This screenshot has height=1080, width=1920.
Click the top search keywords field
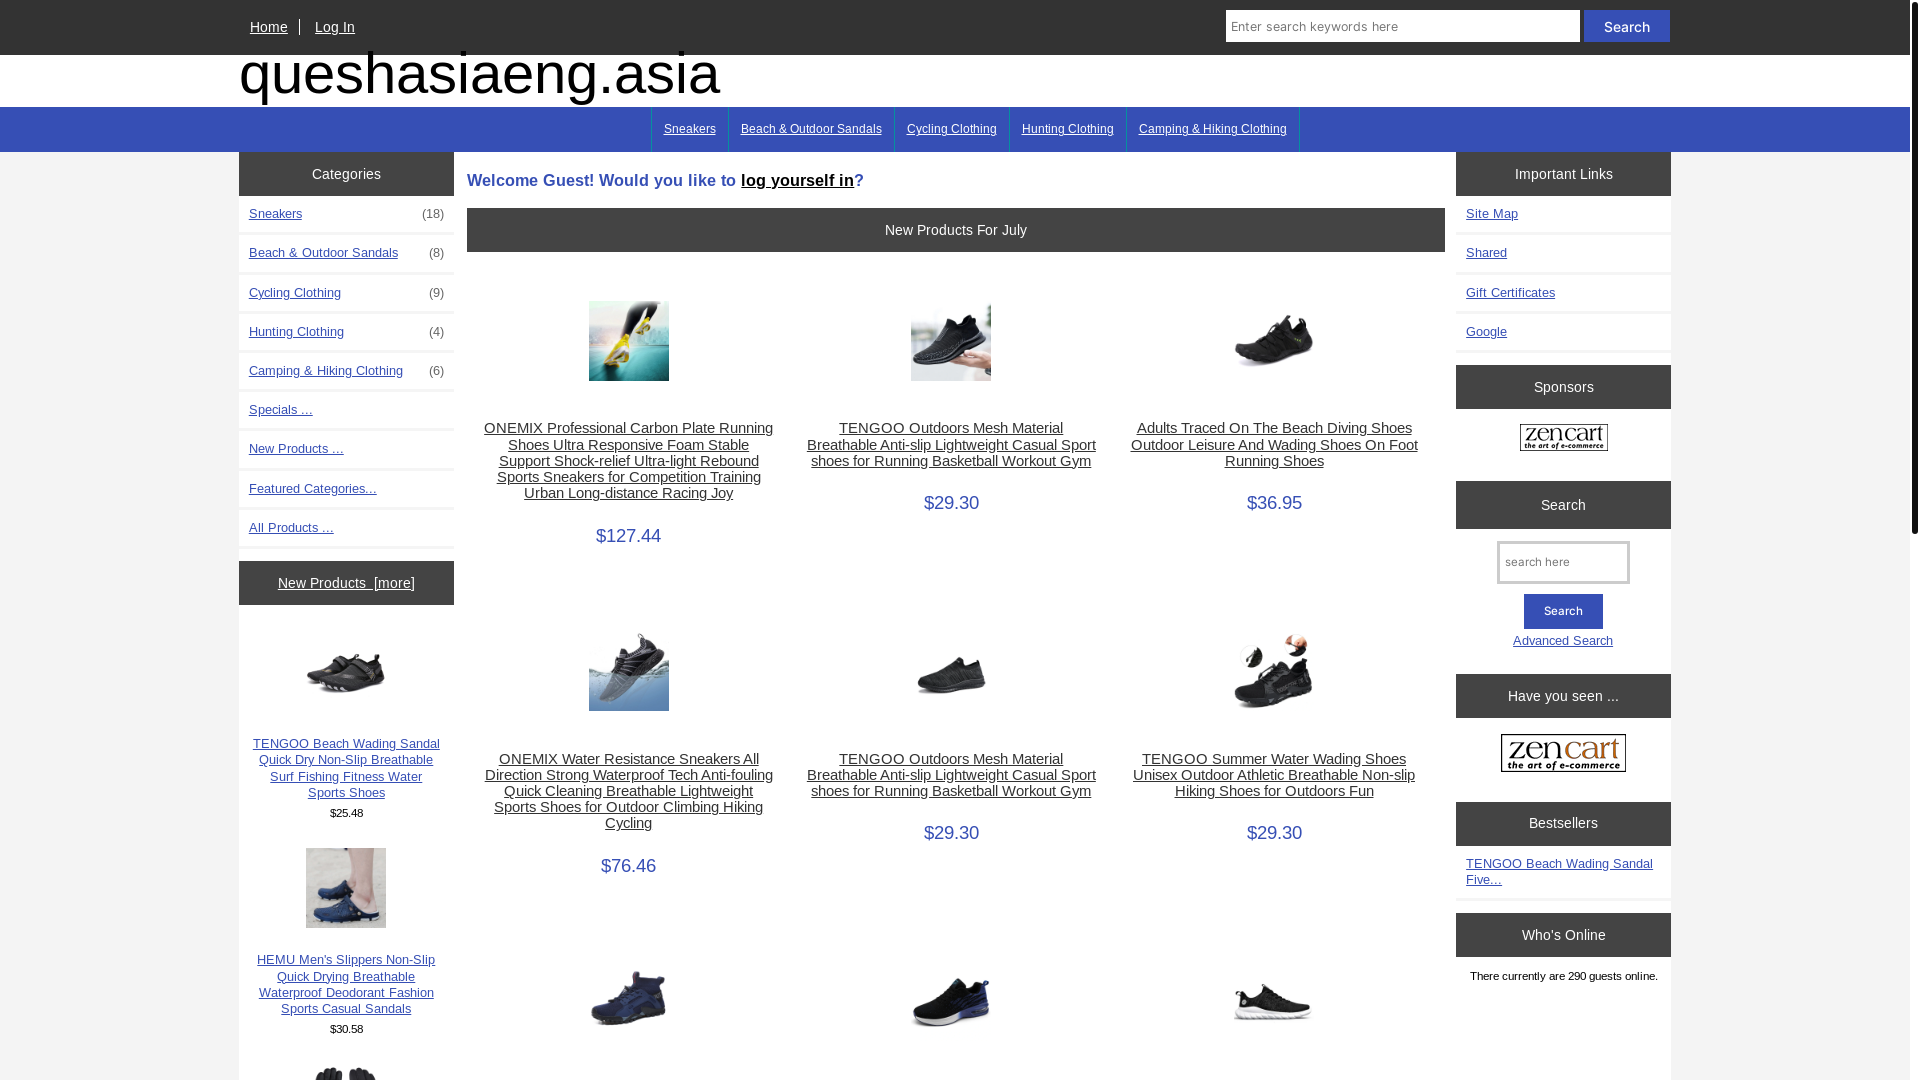click(1402, 26)
